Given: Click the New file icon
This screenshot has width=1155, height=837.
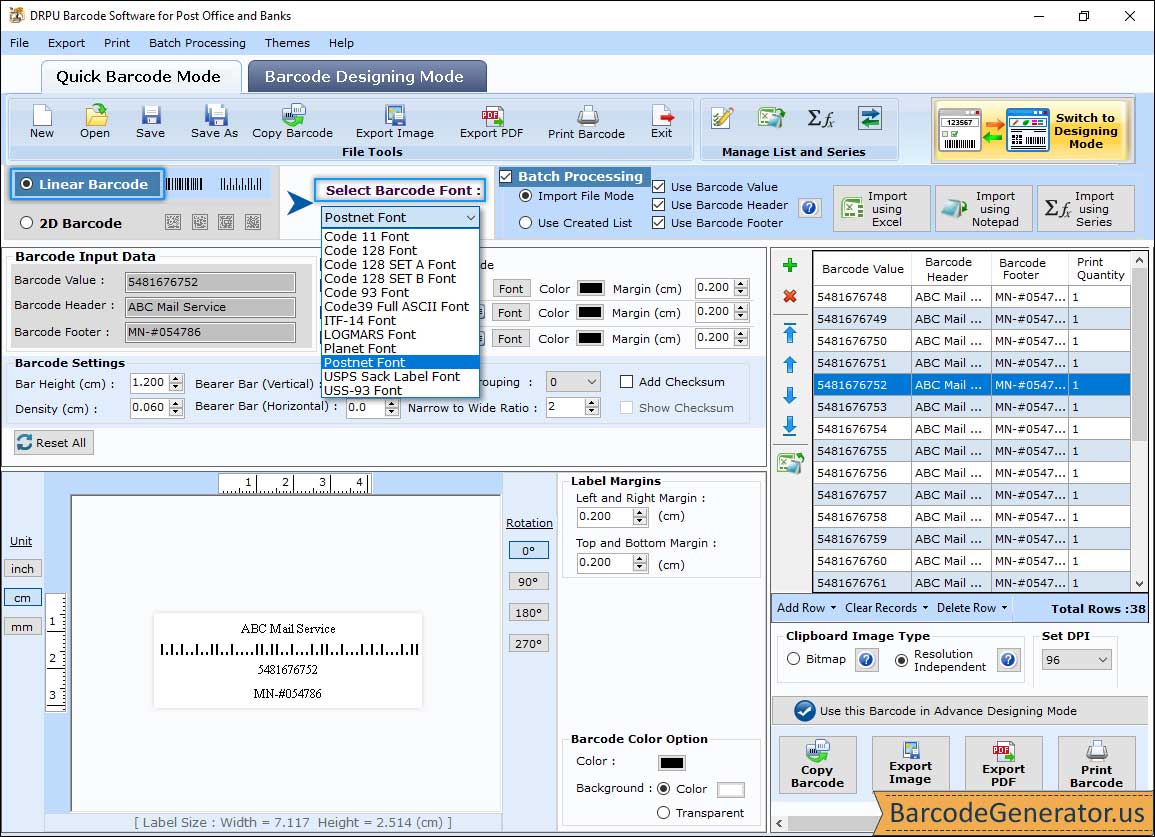Looking at the screenshot, I should (42, 121).
